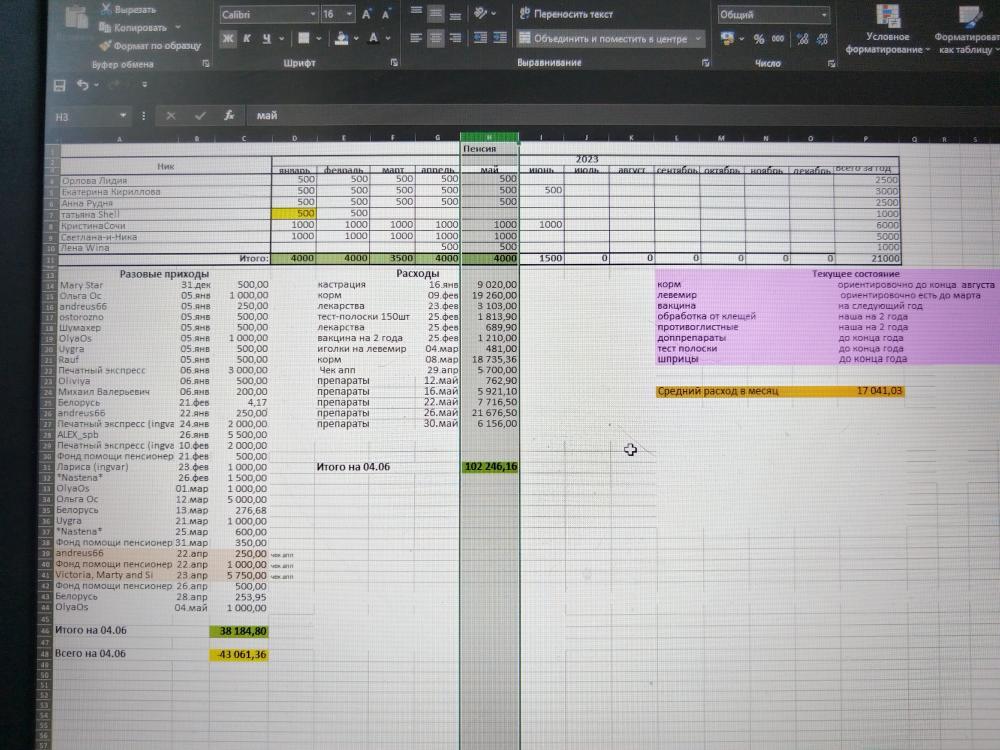Apply thousands separator (000) format

(777, 39)
